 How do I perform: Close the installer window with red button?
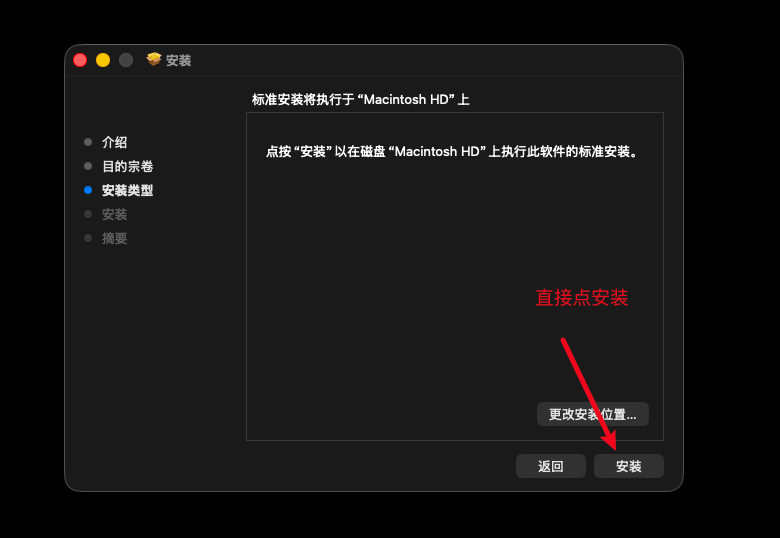80,60
